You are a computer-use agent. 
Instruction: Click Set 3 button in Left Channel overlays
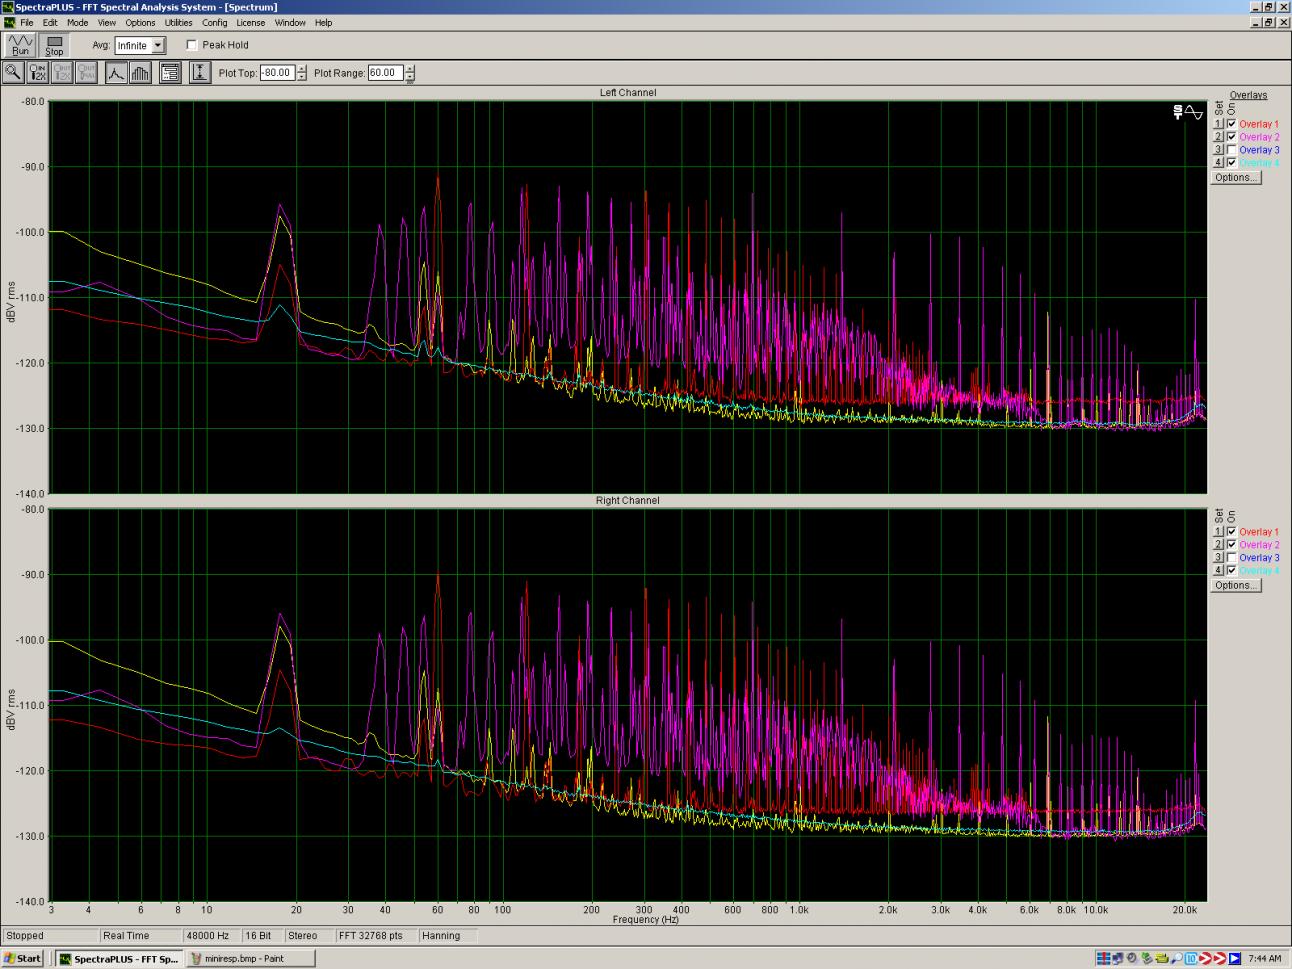pos(1219,150)
